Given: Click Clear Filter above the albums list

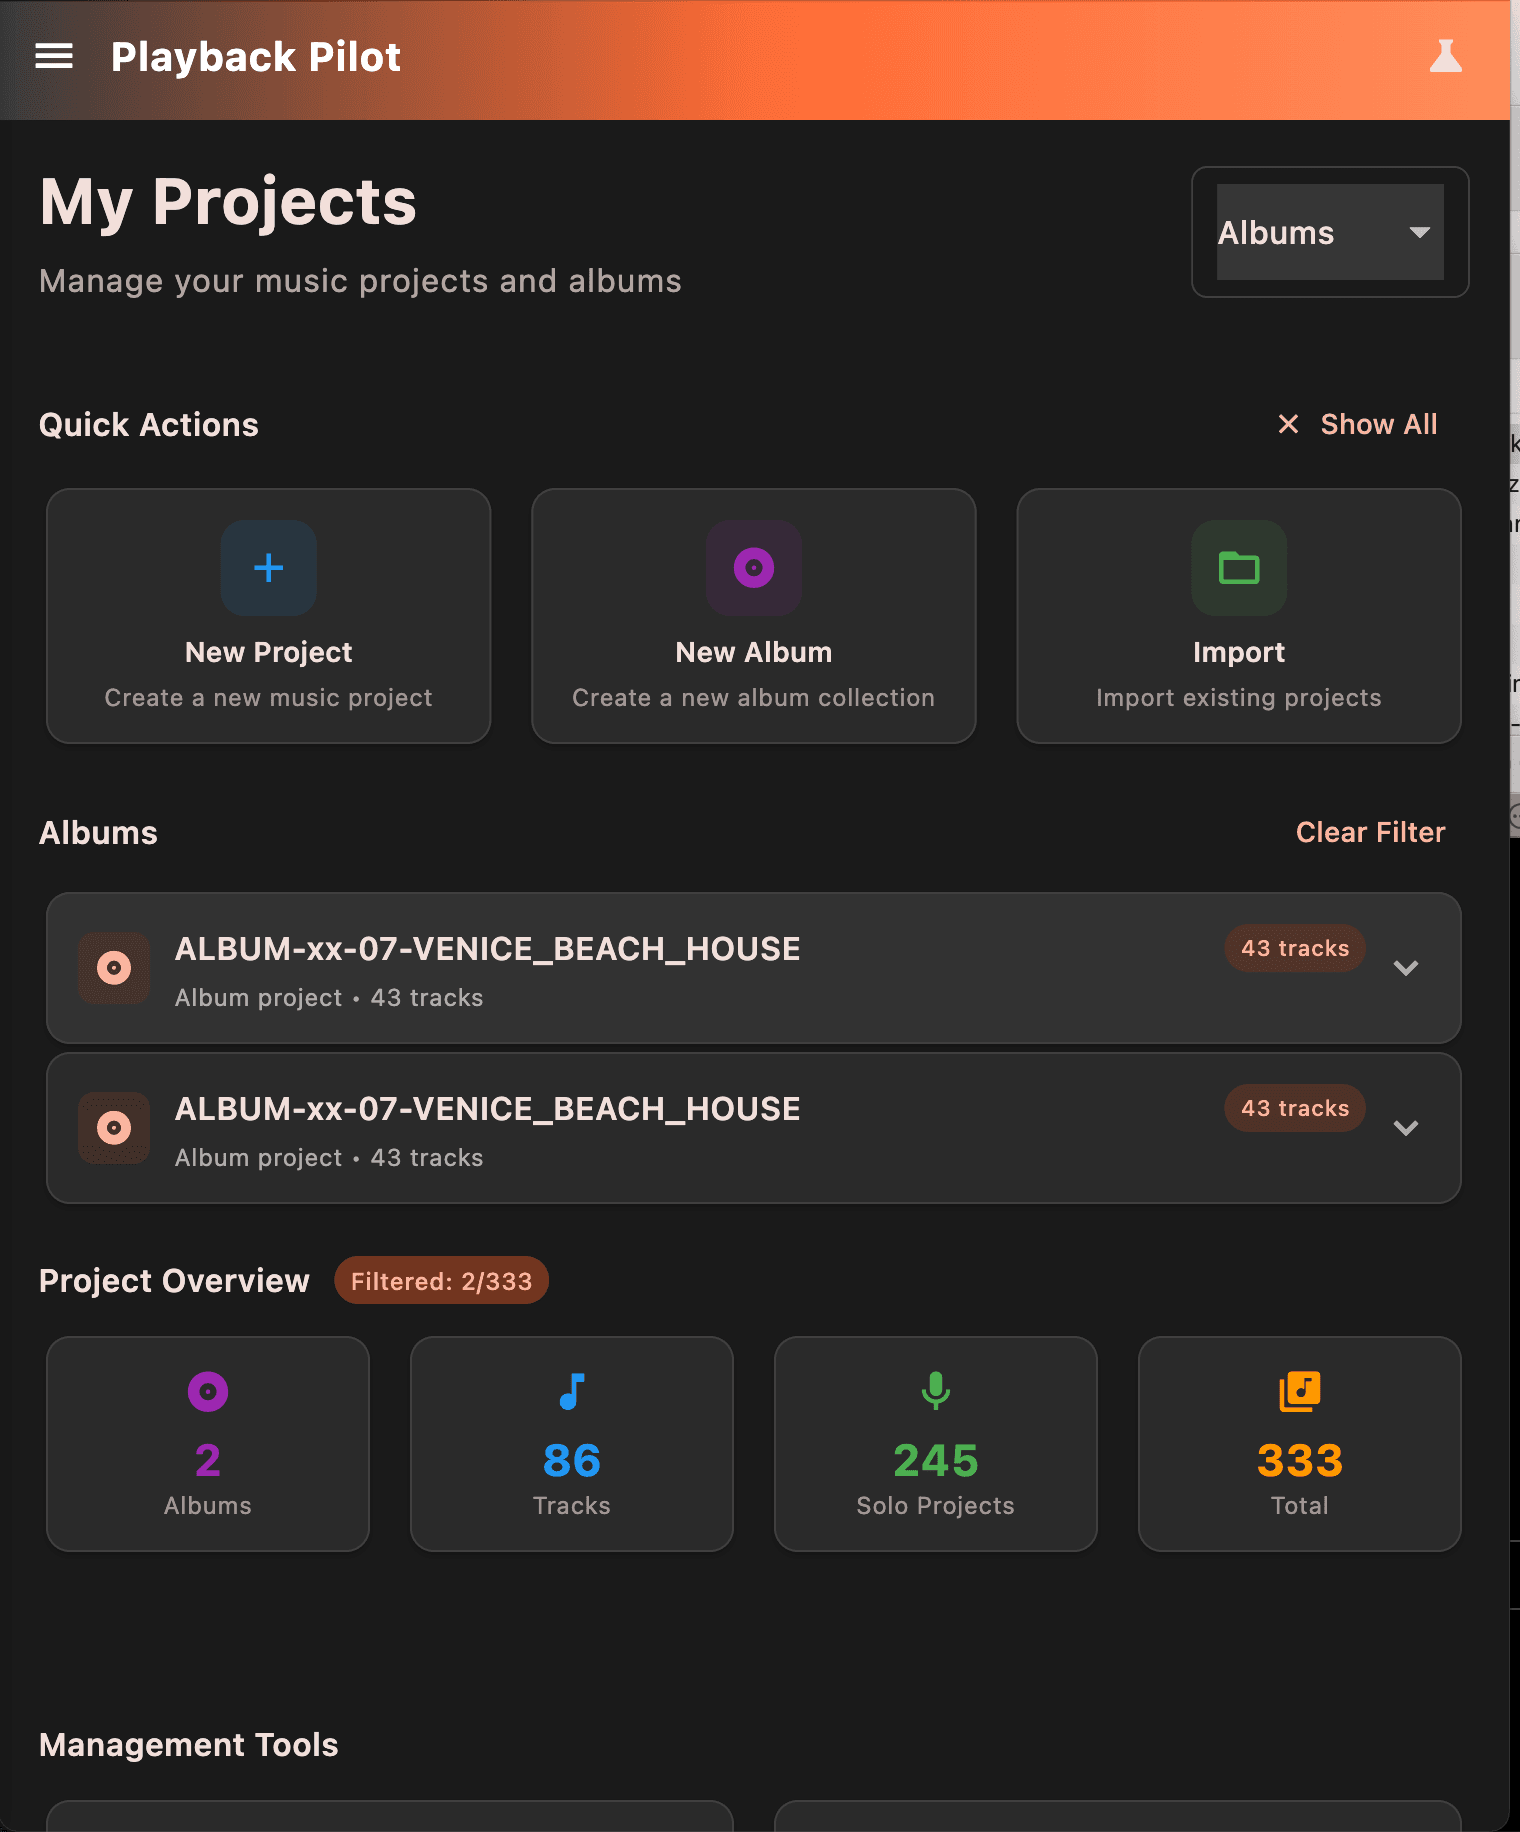Looking at the screenshot, I should pos(1370,832).
